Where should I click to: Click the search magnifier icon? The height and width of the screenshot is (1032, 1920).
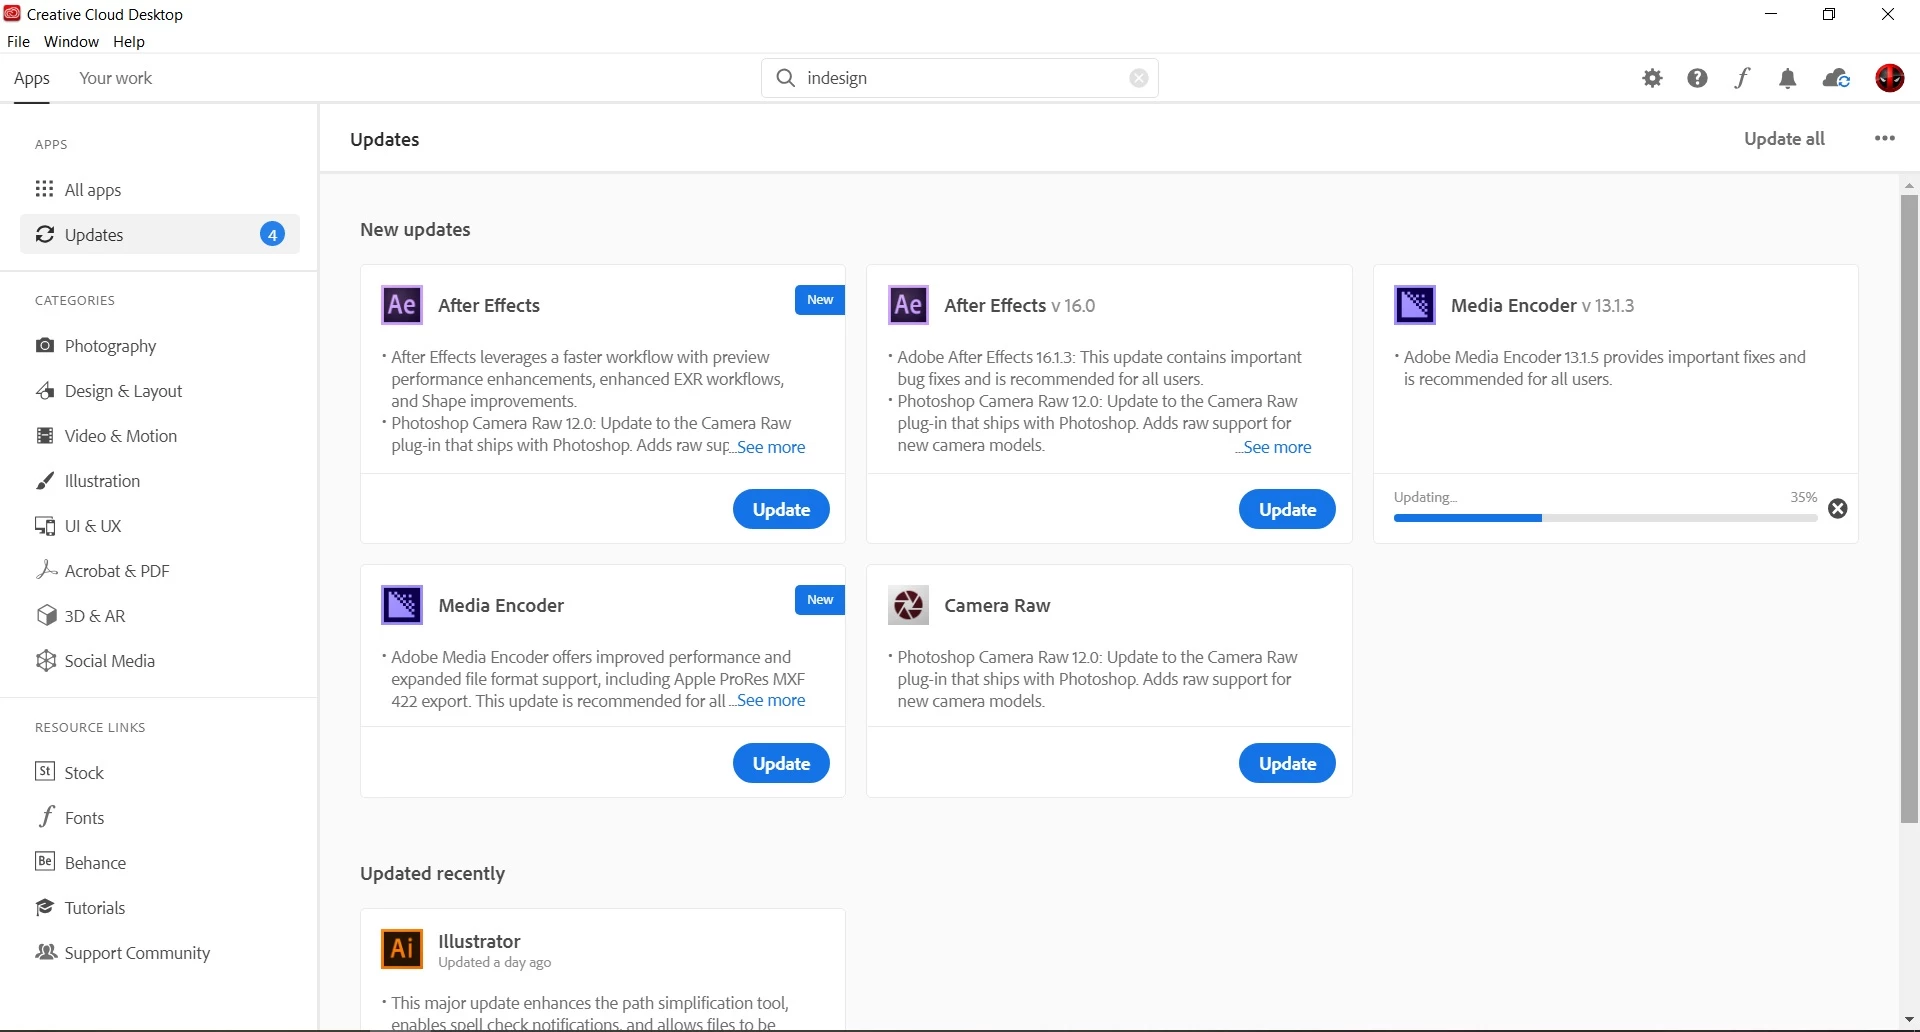tap(786, 78)
